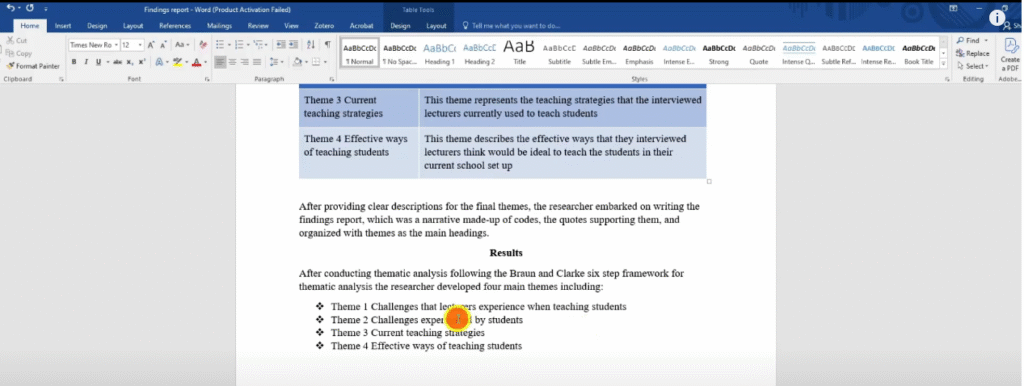
Task: Open Text Effects and Typography
Action: click(159, 62)
